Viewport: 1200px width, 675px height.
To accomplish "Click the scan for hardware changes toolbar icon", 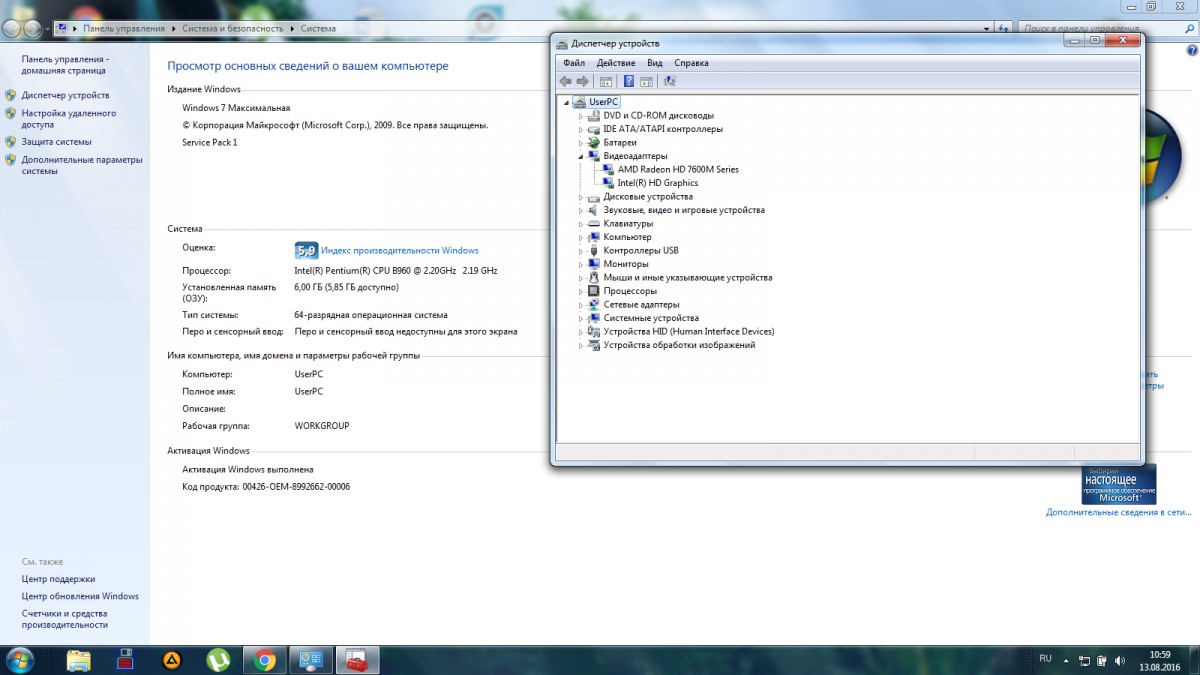I will point(669,81).
